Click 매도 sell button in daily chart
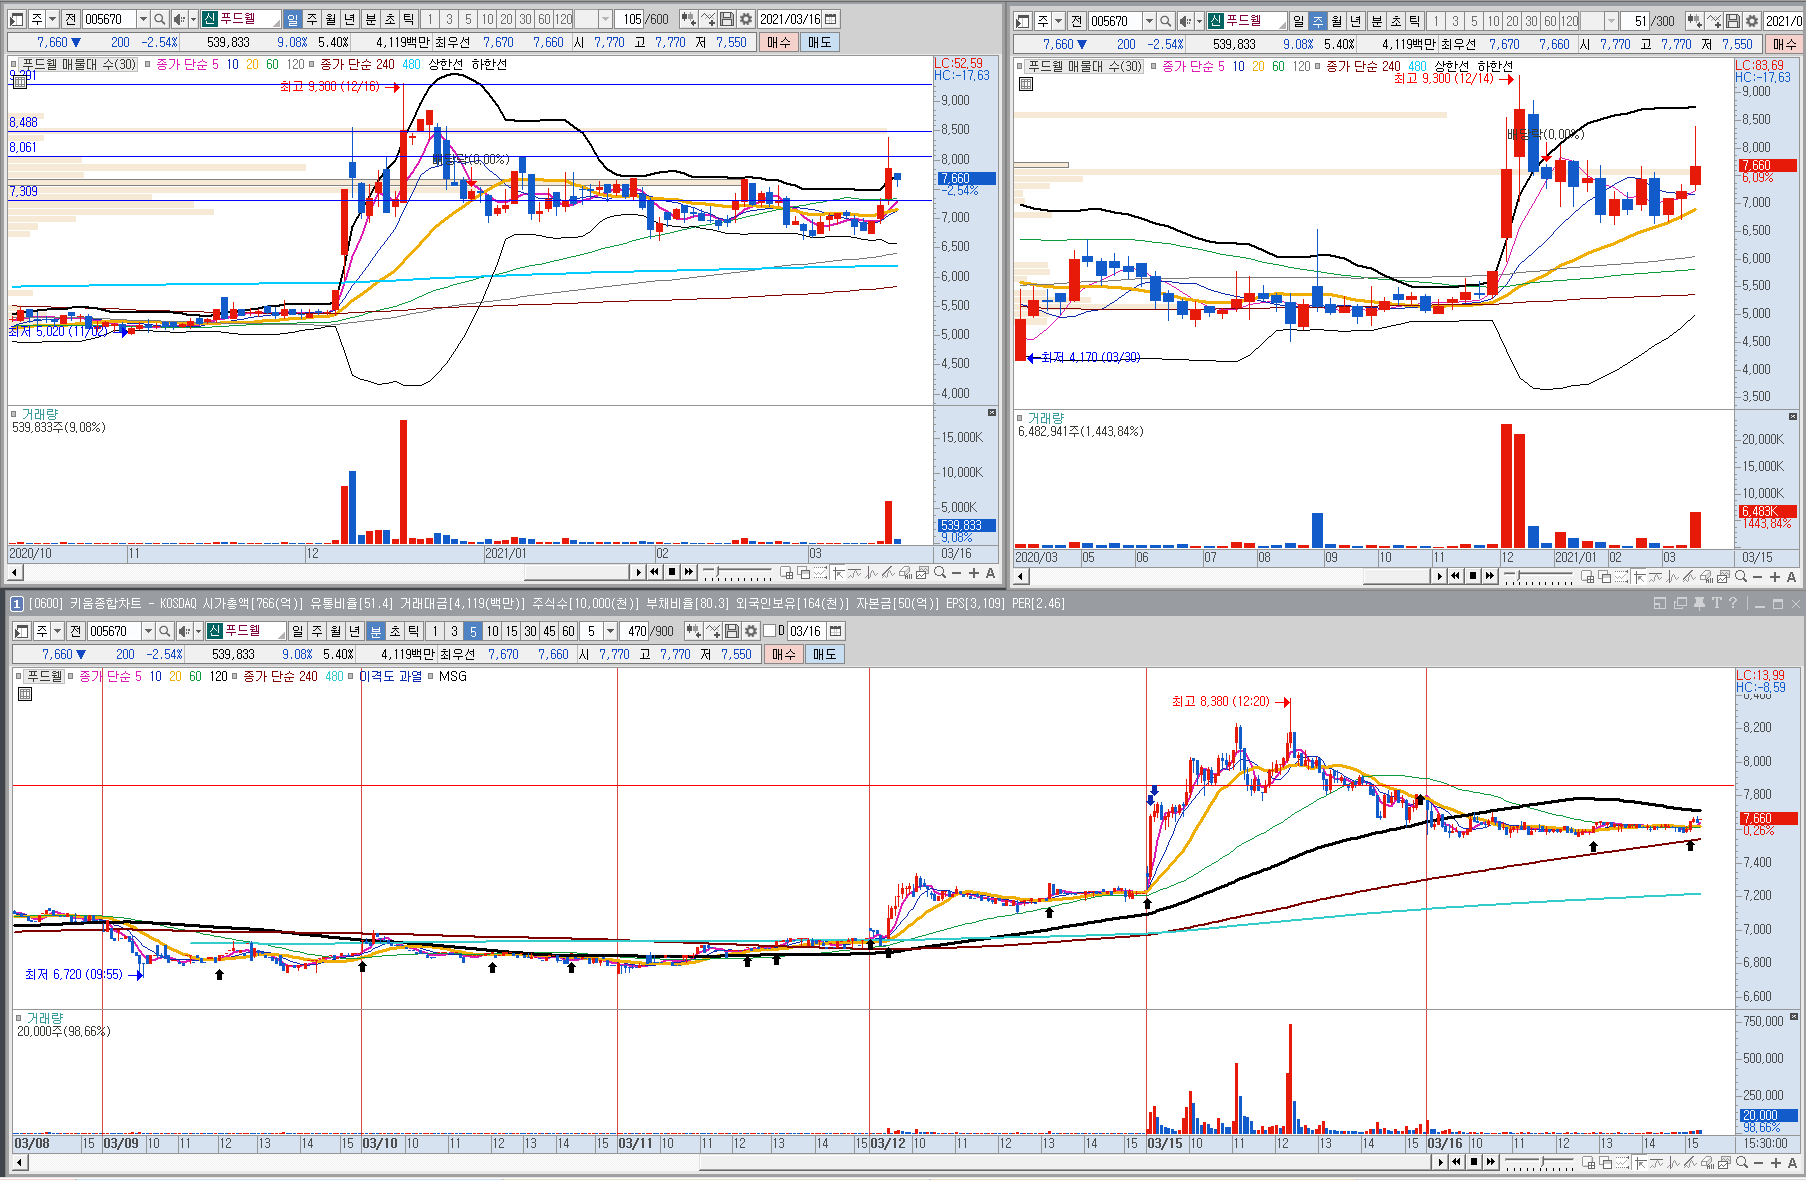Image resolution: width=1806 pixels, height=1180 pixels. click(x=819, y=42)
